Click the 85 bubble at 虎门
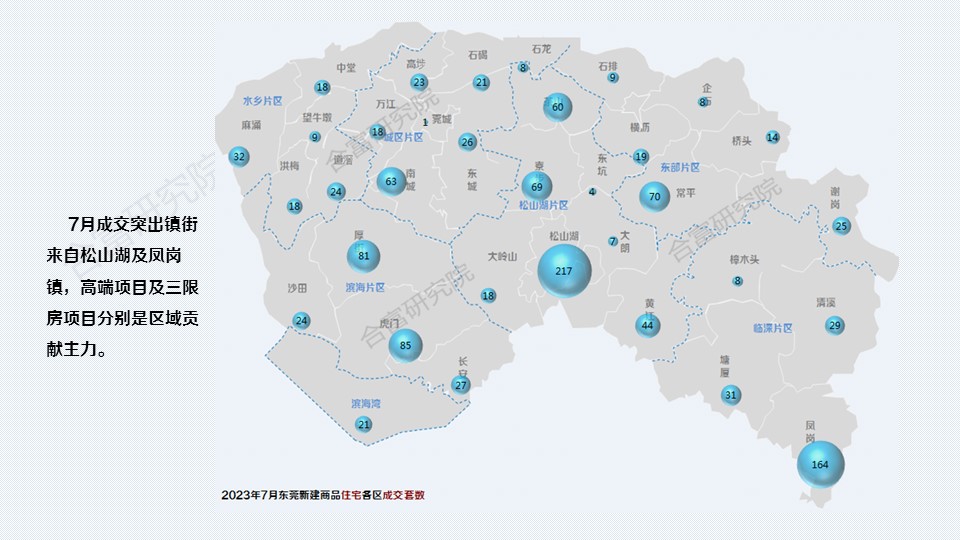 point(405,346)
